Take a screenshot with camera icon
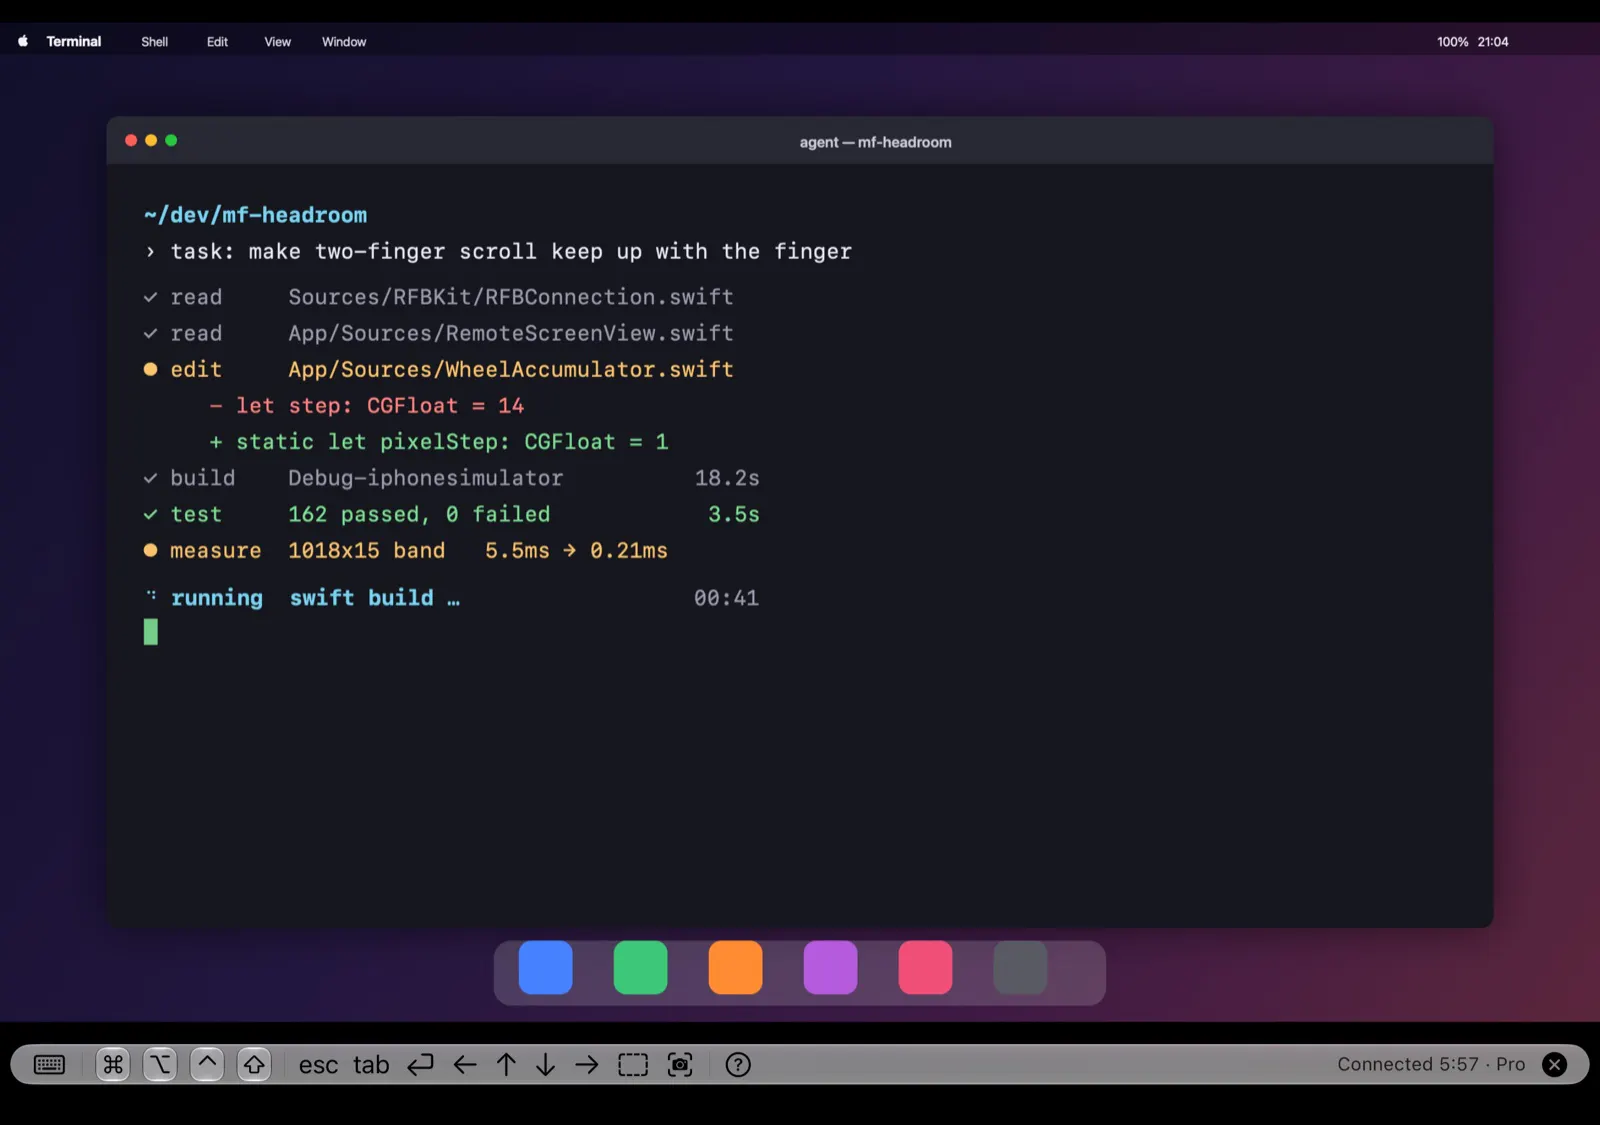Image resolution: width=1600 pixels, height=1125 pixels. pyautogui.click(x=680, y=1065)
